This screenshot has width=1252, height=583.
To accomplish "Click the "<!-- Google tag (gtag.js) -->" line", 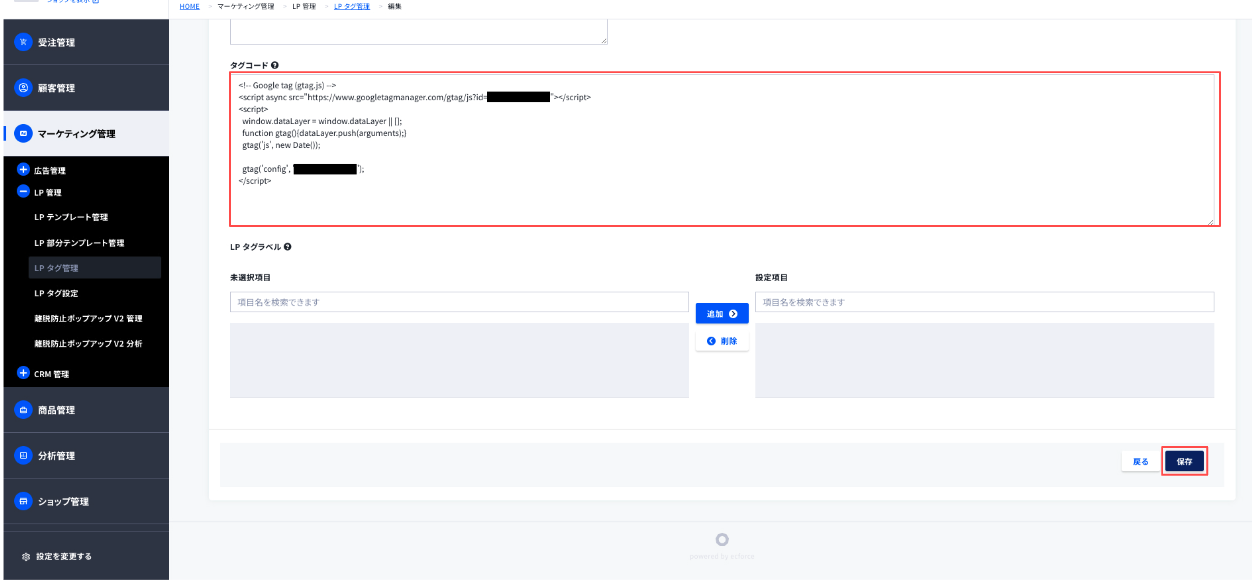I will pyautogui.click(x=287, y=86).
